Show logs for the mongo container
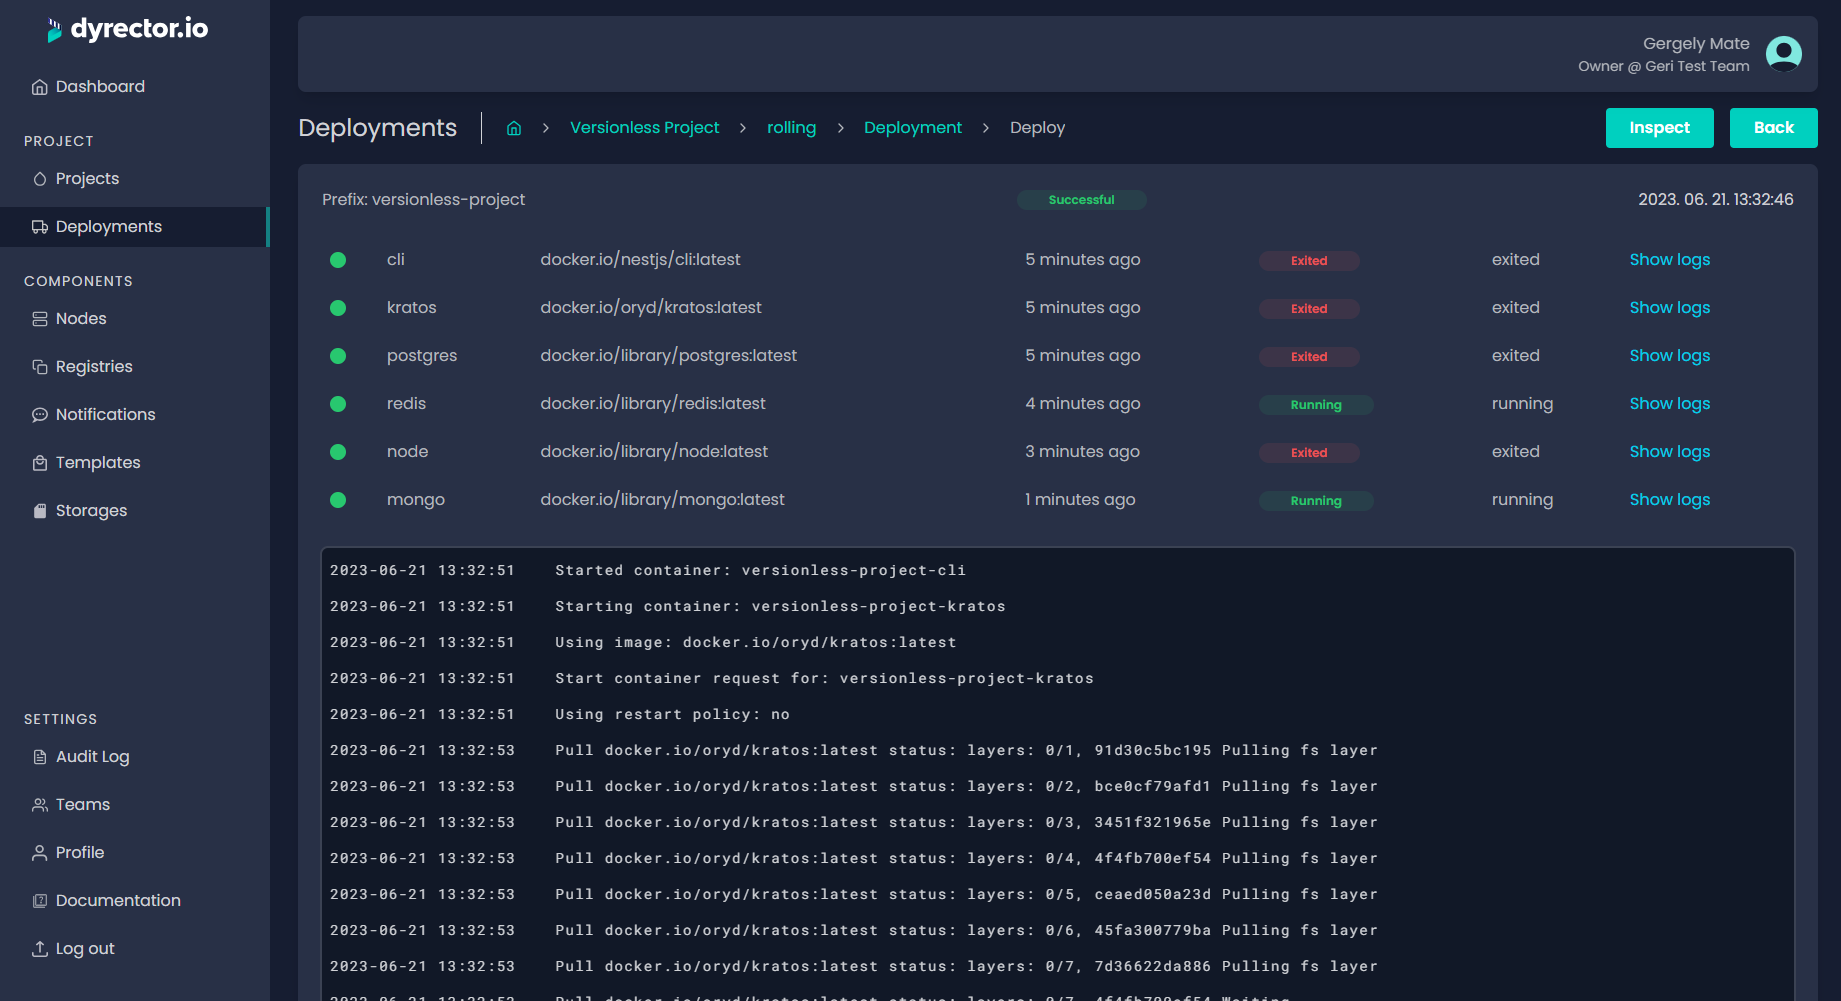The height and width of the screenshot is (1001, 1841). coord(1669,500)
